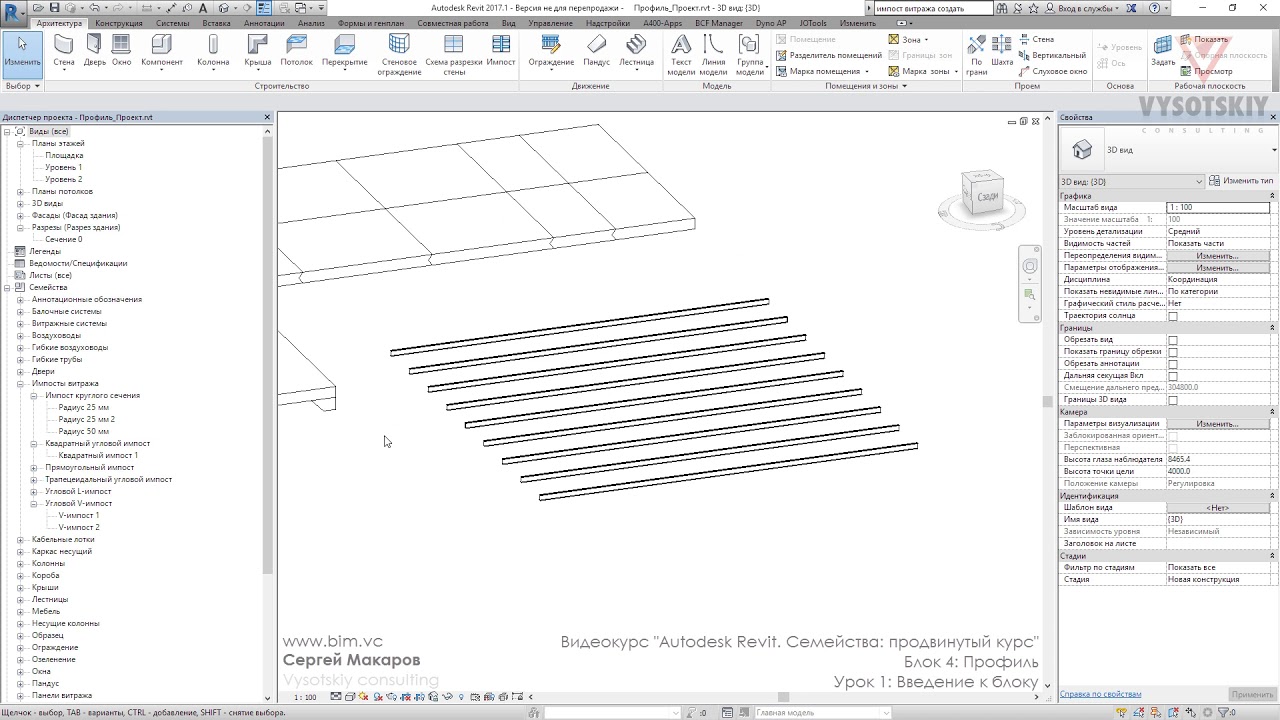1280x720 pixels.
Task: Click the Шаблон вида <Нет> button
Action: tap(1217, 508)
